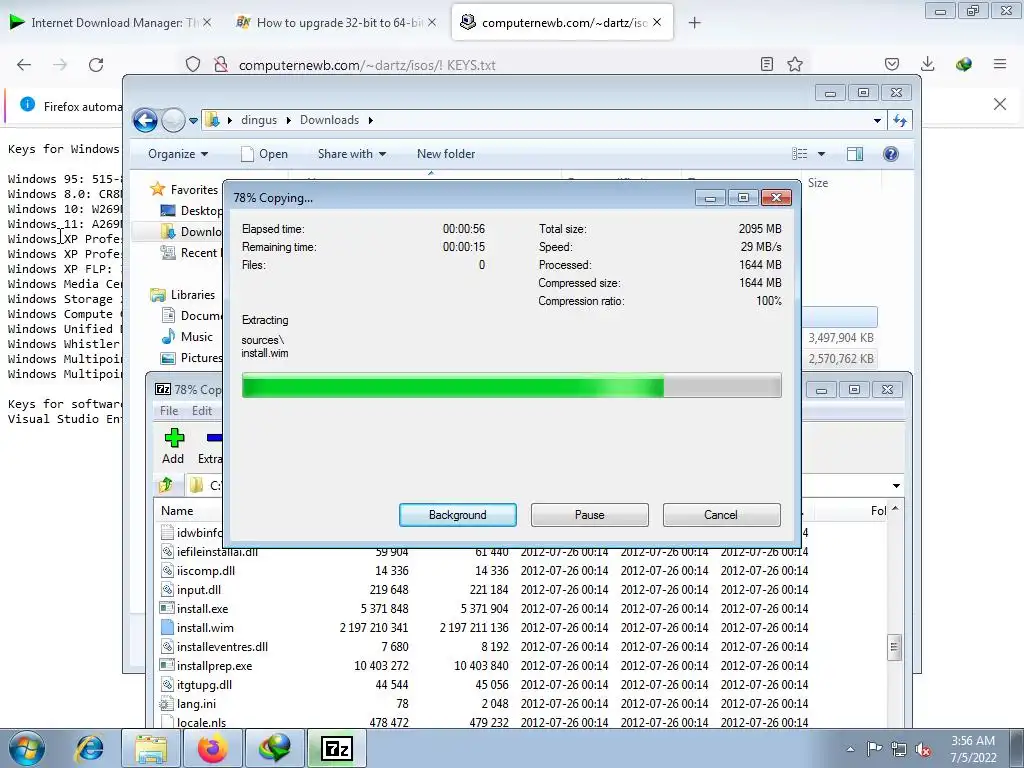Click the extraction progress bar
This screenshot has height=768, width=1024.
point(511,385)
